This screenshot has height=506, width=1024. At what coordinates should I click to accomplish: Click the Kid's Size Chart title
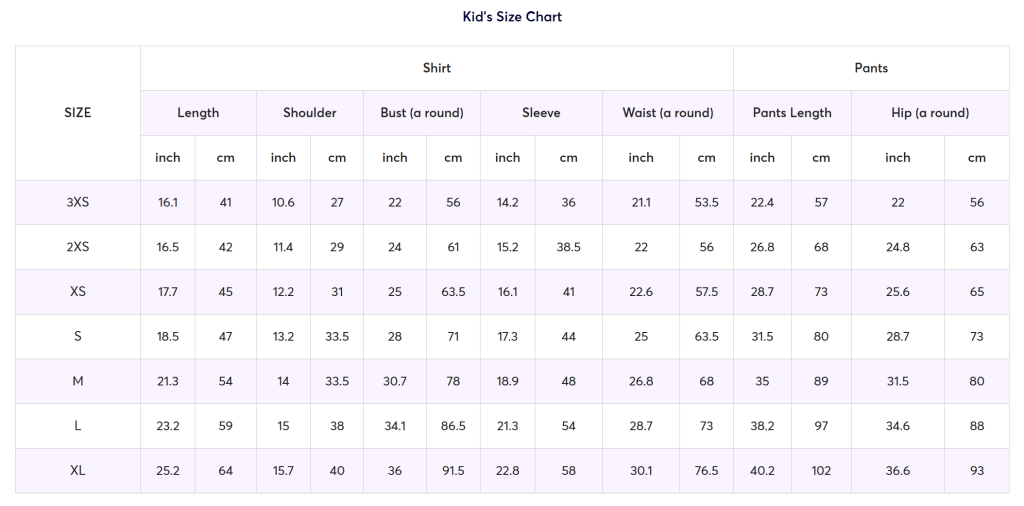point(512,17)
